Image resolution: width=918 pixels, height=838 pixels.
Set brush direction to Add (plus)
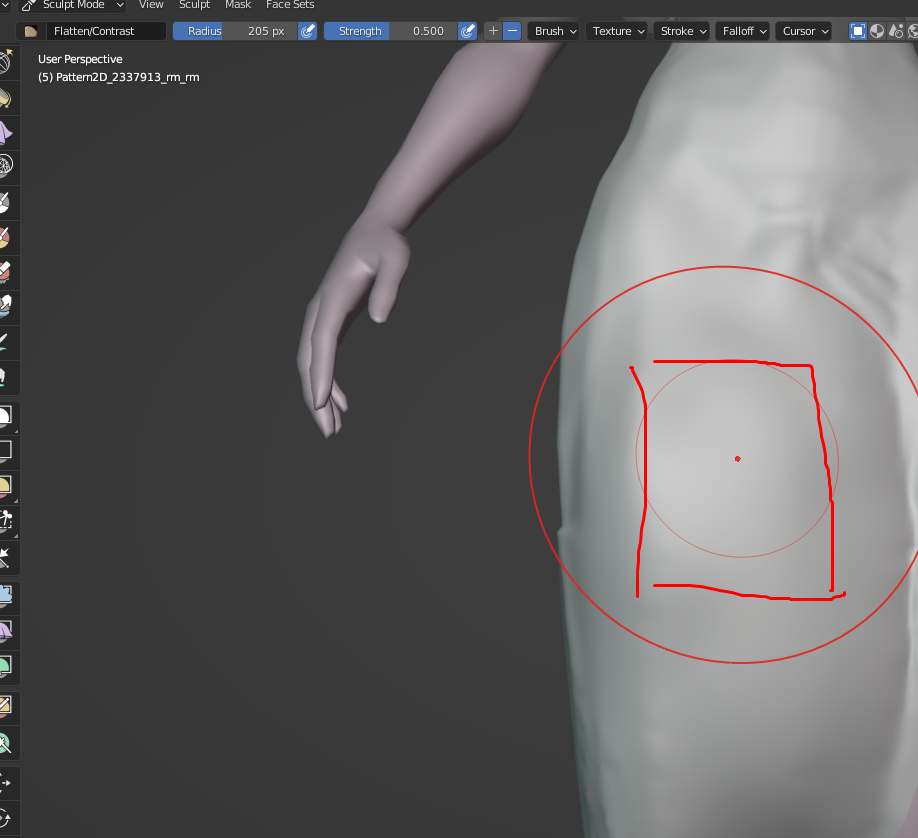click(x=494, y=31)
